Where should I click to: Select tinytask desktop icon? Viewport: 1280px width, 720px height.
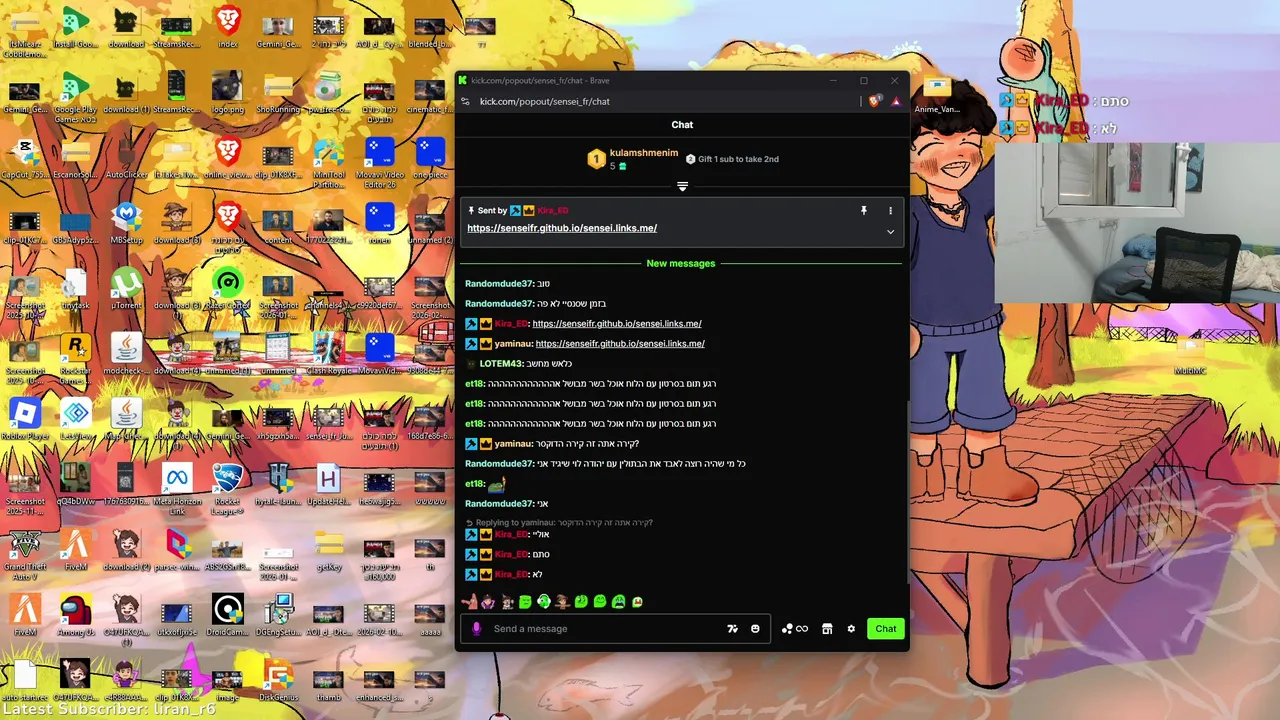75,287
